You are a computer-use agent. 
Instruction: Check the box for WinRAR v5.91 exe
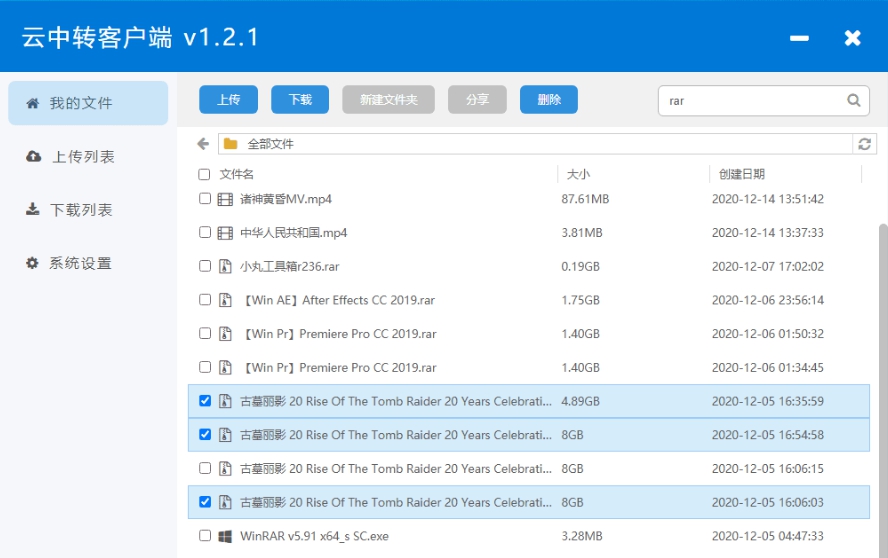pos(205,535)
